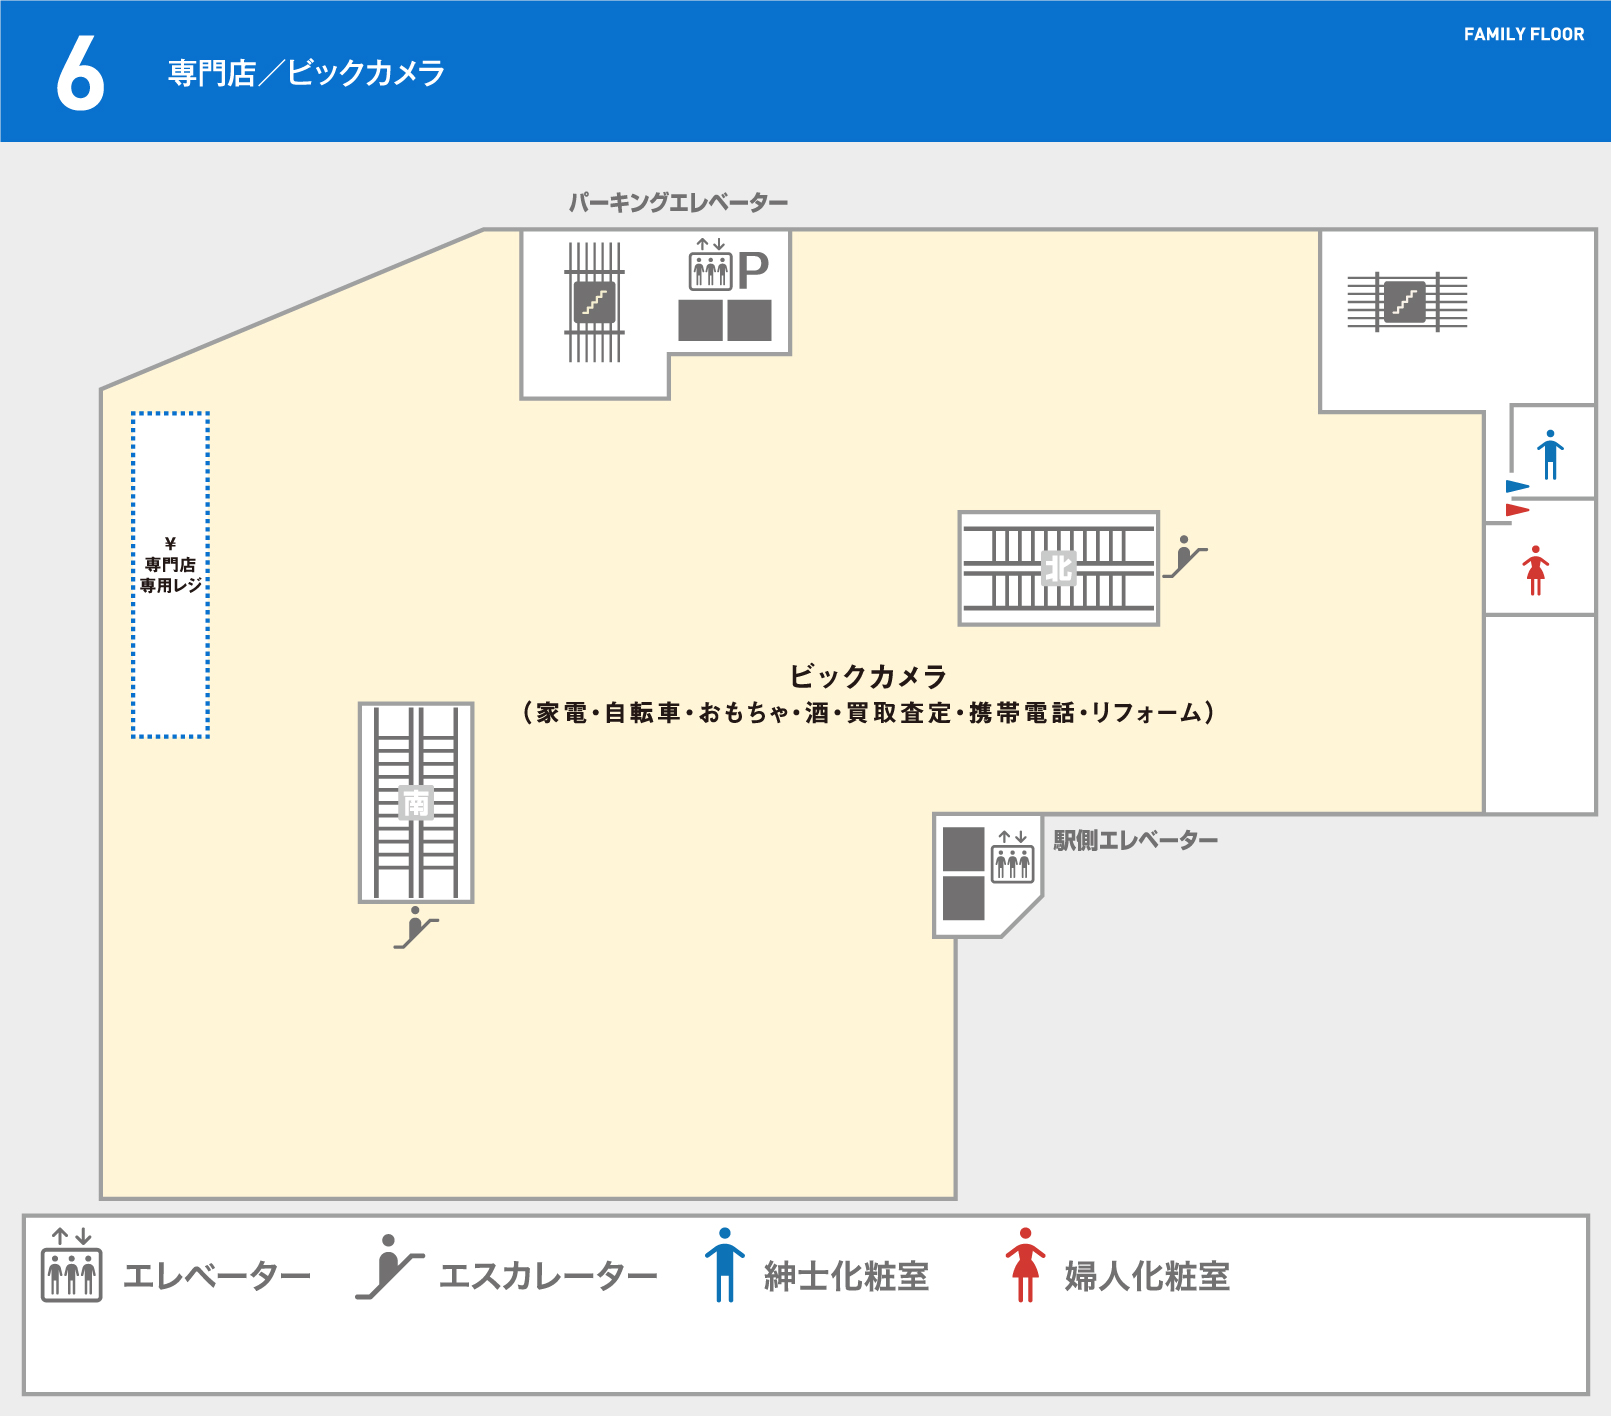Click the 専門店専用レジ register area text

point(171,575)
